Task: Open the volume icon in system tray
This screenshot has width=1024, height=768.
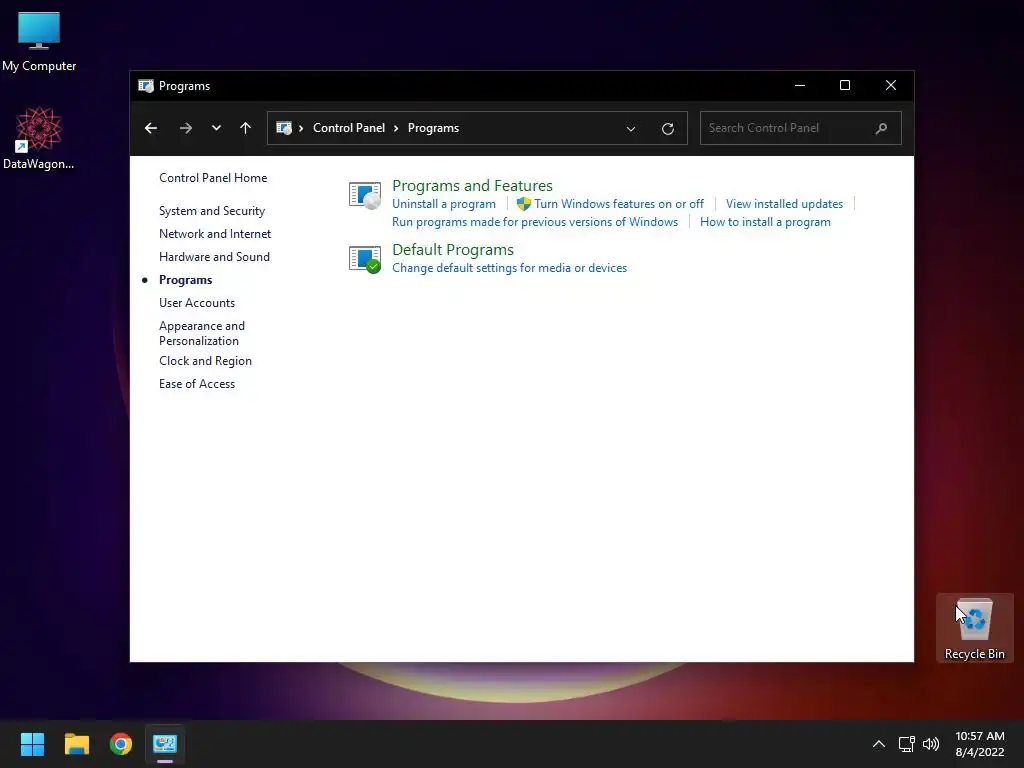Action: coord(931,744)
